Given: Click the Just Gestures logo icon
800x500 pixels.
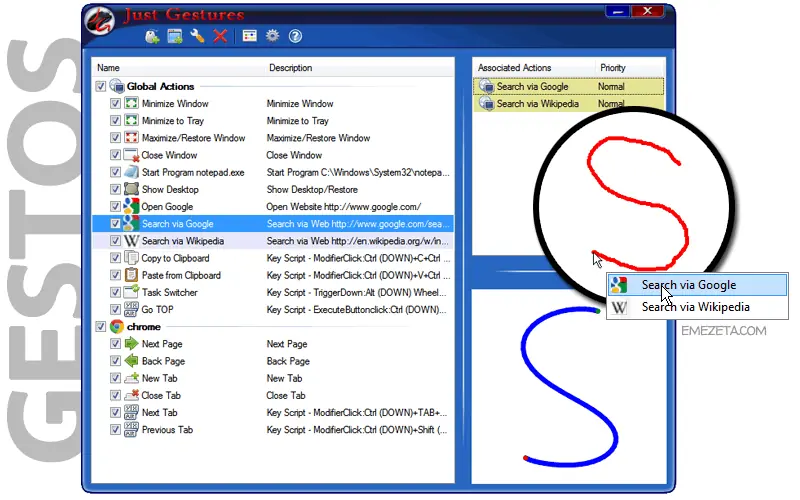Looking at the screenshot, I should (101, 21).
